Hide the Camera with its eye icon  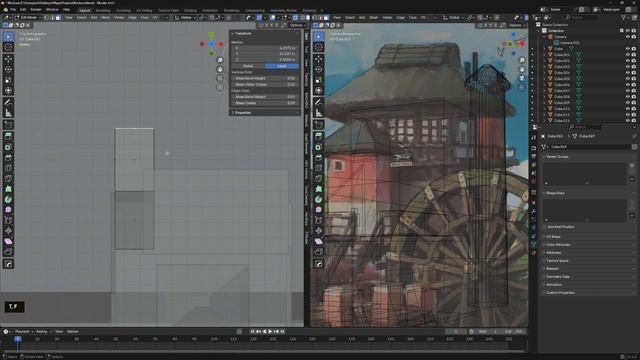coord(628,37)
